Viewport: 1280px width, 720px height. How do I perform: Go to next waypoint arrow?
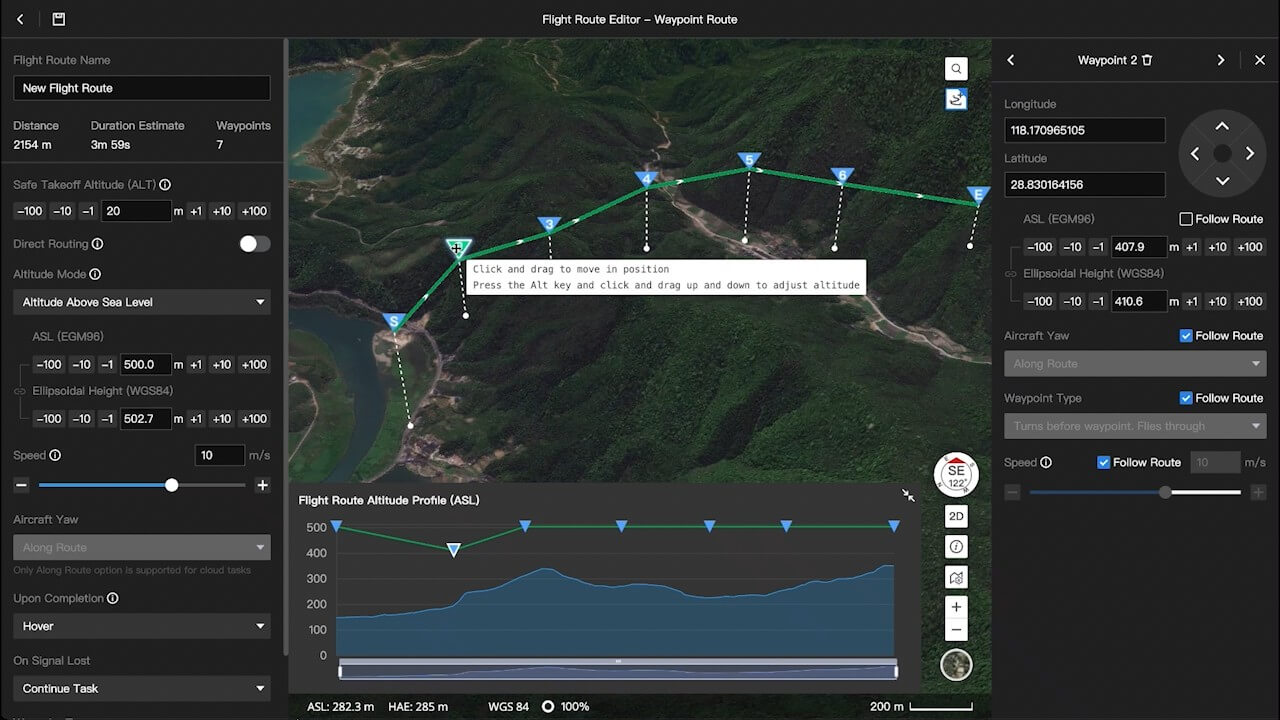pos(1220,60)
